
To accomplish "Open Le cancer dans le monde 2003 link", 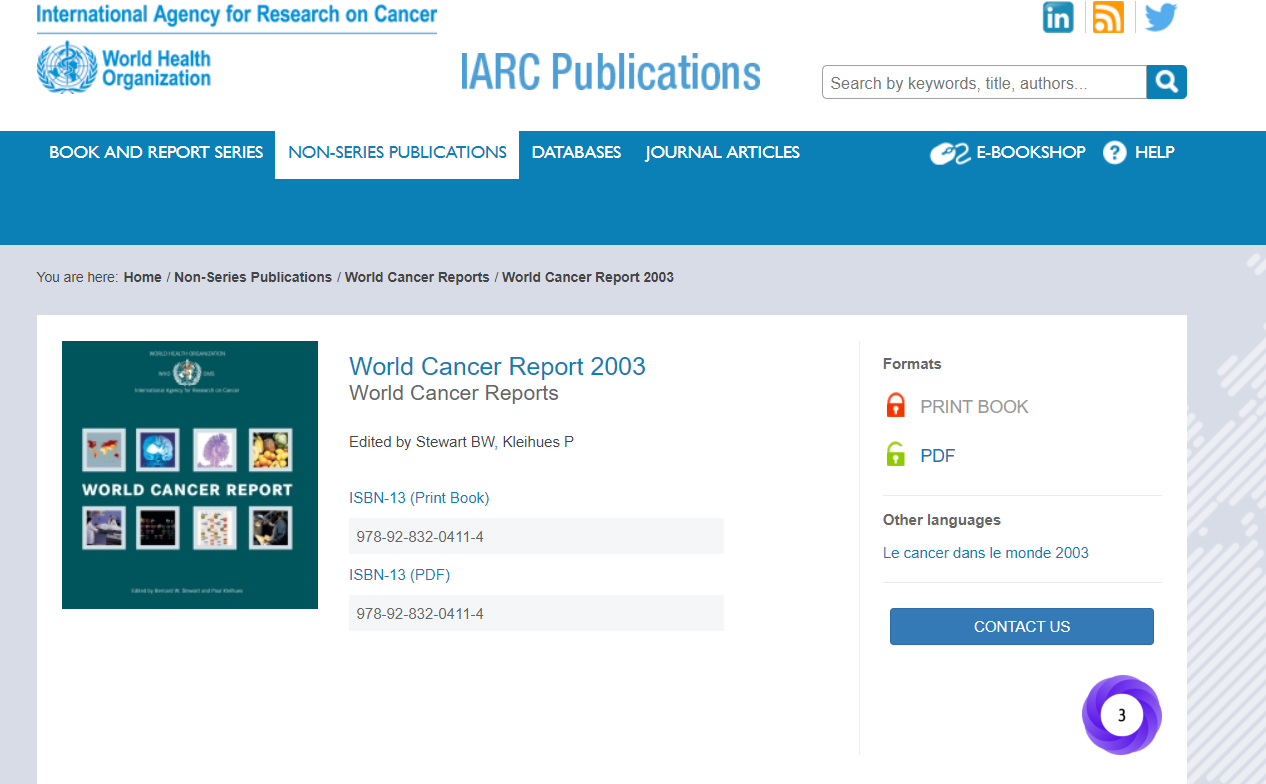I will 985,552.
